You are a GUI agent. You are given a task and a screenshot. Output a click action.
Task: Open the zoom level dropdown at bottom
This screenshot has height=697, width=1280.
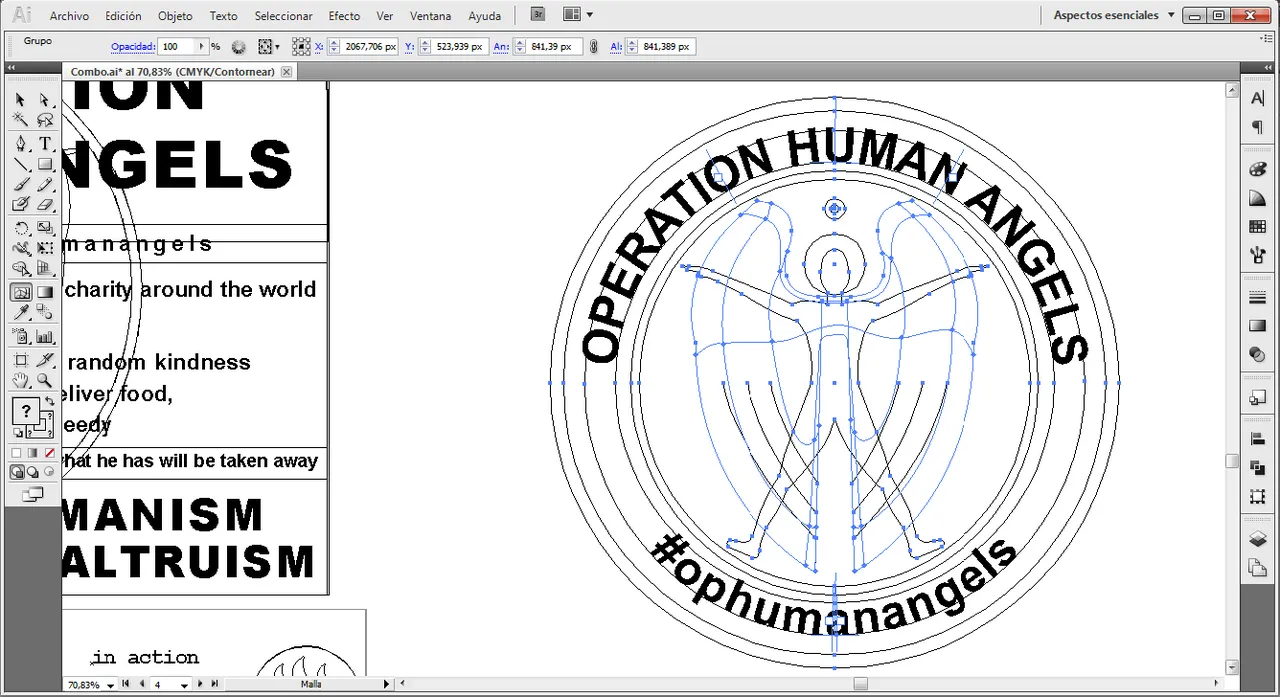110,685
